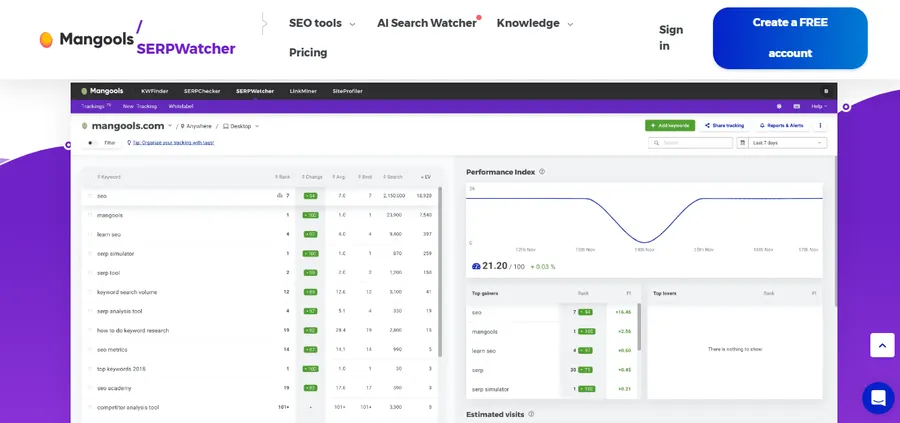Sort the table by Change column
The image size is (900, 423).
click(312, 177)
